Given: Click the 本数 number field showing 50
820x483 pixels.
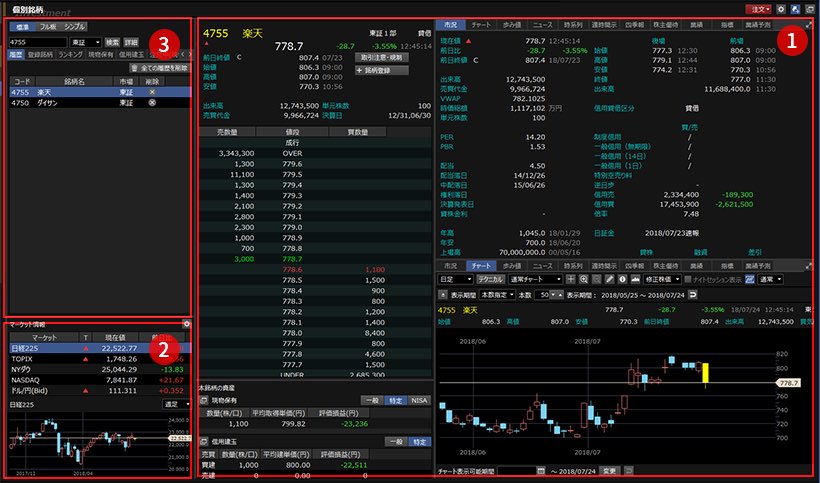Looking at the screenshot, I should coord(542,295).
